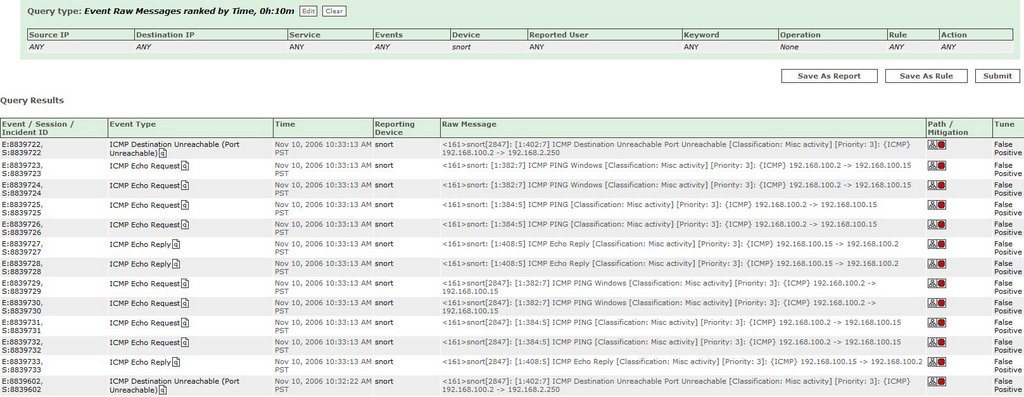Click Action value ANY in query table
1024x397 pixels.
[948, 47]
